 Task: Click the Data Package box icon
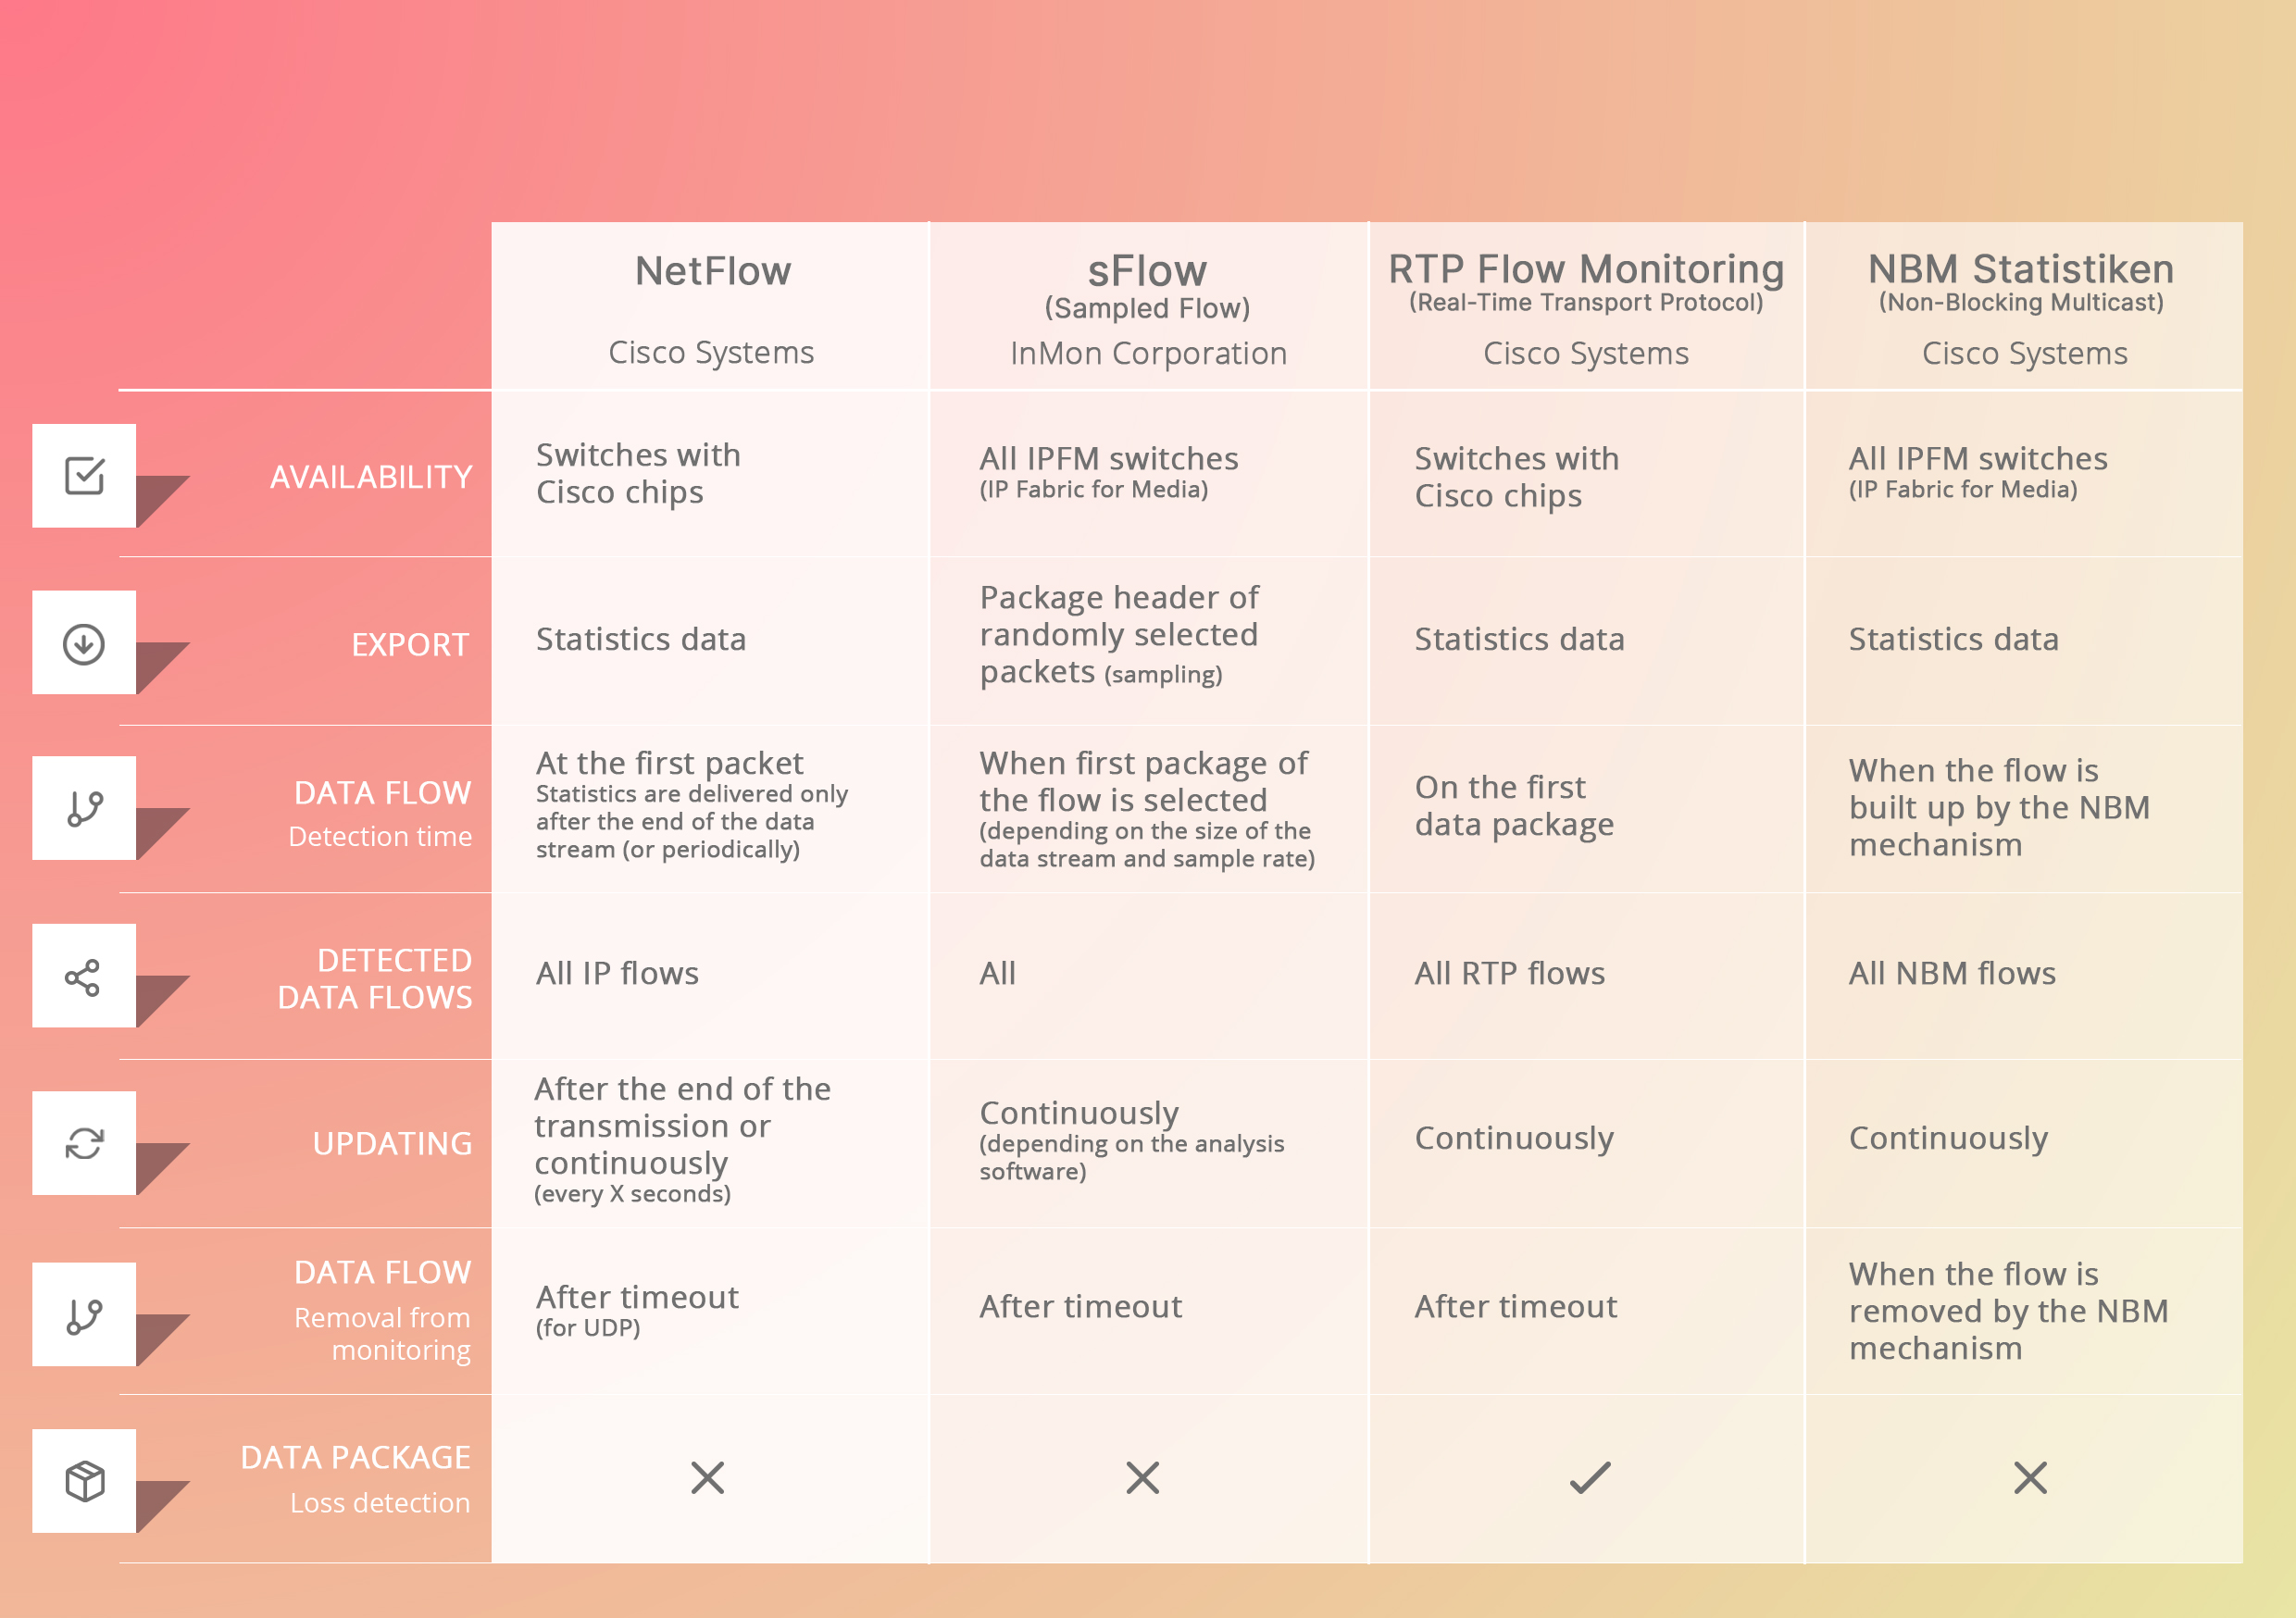[84, 1481]
